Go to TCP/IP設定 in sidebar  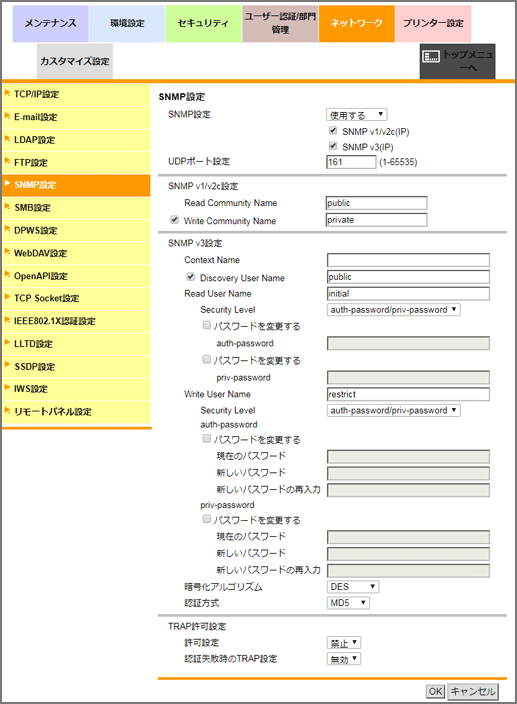(76, 94)
